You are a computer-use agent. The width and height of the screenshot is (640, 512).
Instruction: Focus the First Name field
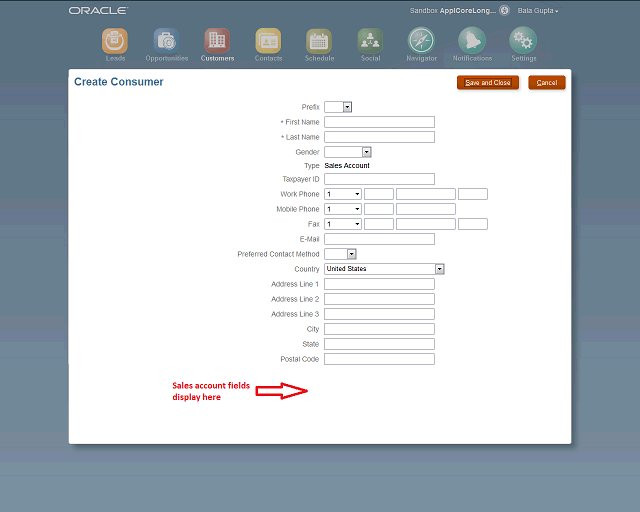[x=379, y=122]
